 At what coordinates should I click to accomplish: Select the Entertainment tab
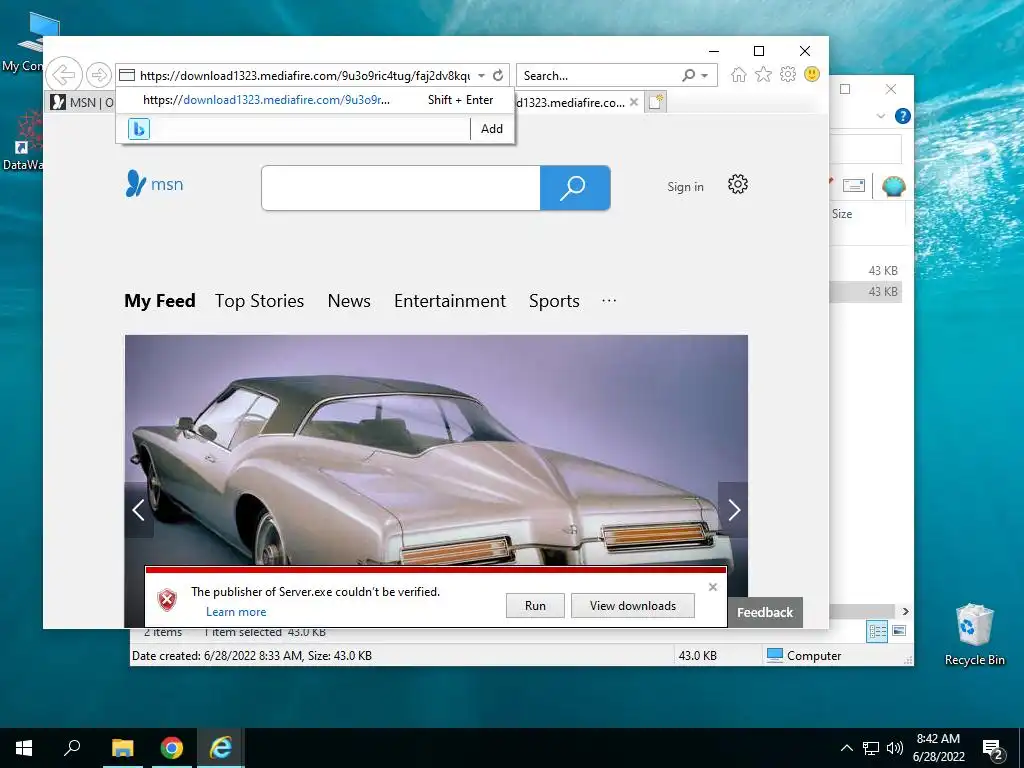(449, 301)
